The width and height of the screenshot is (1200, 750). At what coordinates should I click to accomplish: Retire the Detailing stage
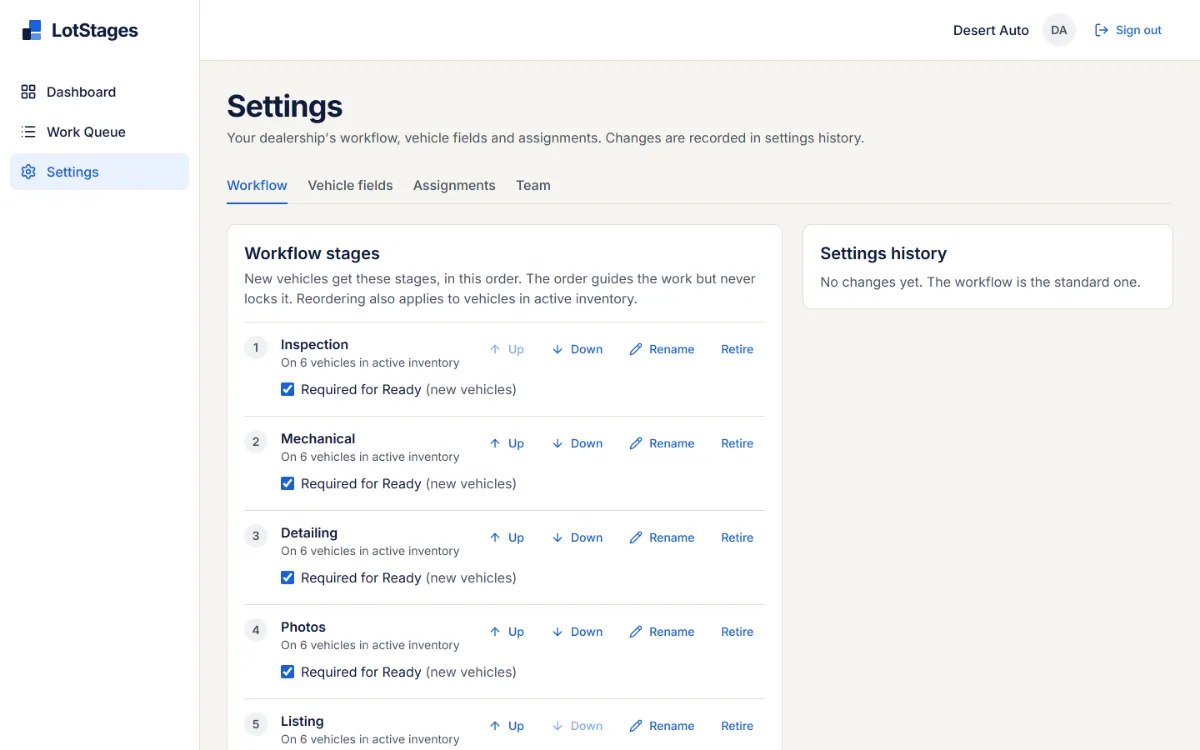[737, 537]
